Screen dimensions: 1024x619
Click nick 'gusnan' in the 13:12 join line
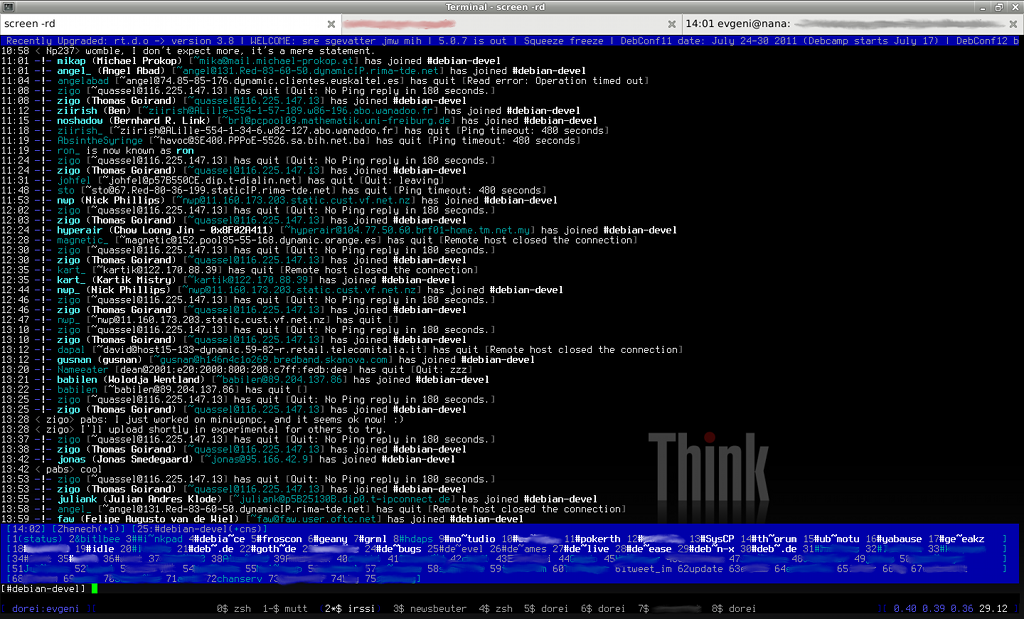[74, 360]
